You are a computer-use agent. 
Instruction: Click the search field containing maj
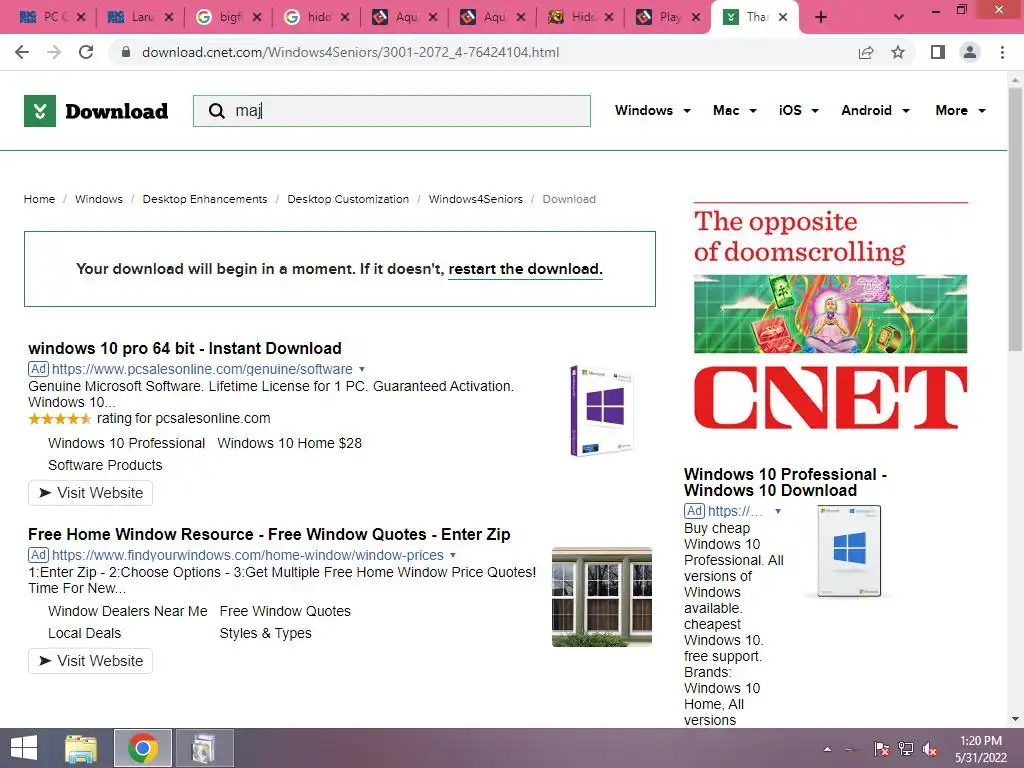[392, 111]
